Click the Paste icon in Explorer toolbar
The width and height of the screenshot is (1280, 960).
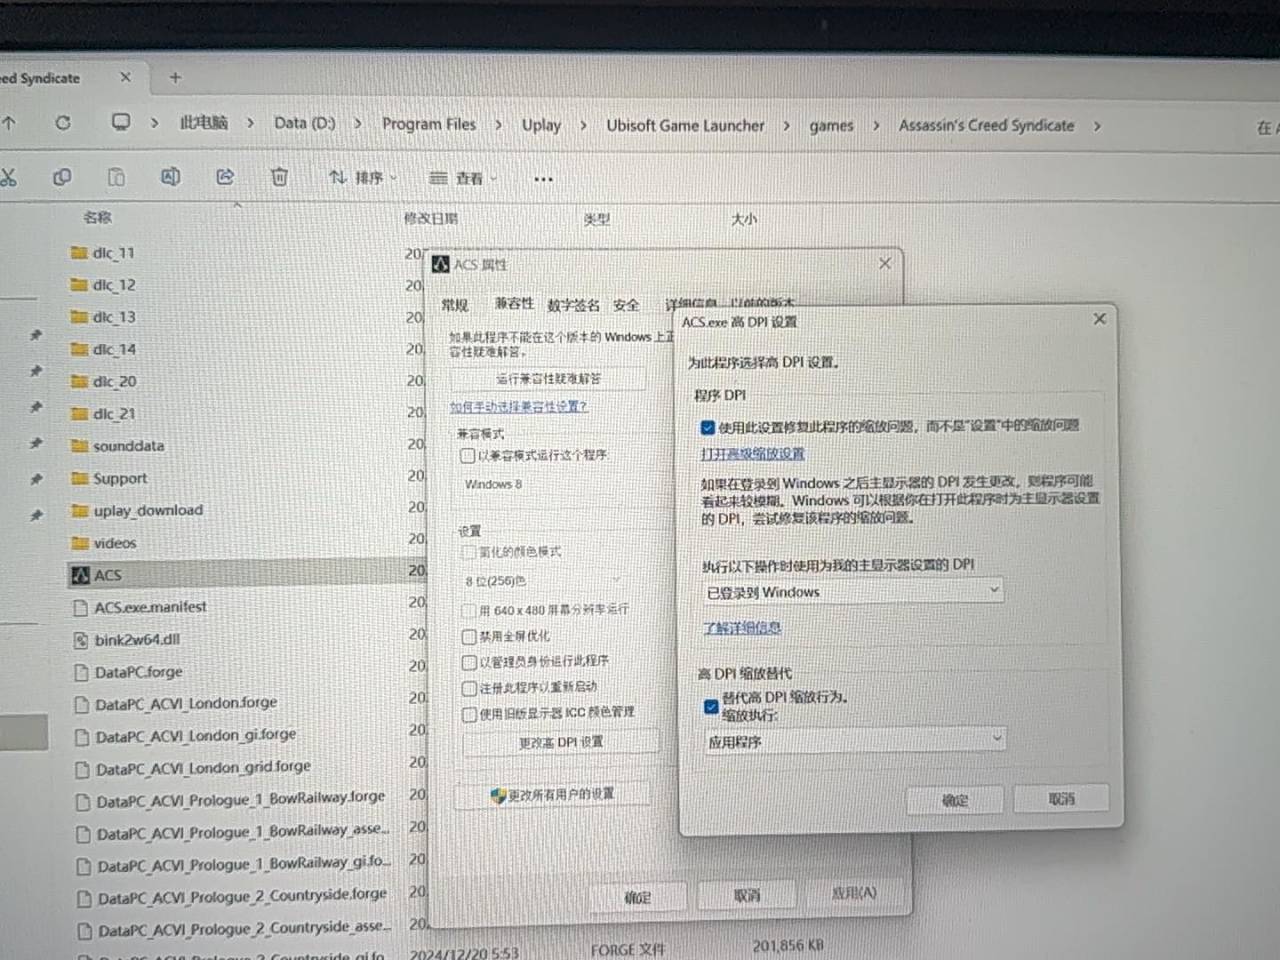coord(116,178)
